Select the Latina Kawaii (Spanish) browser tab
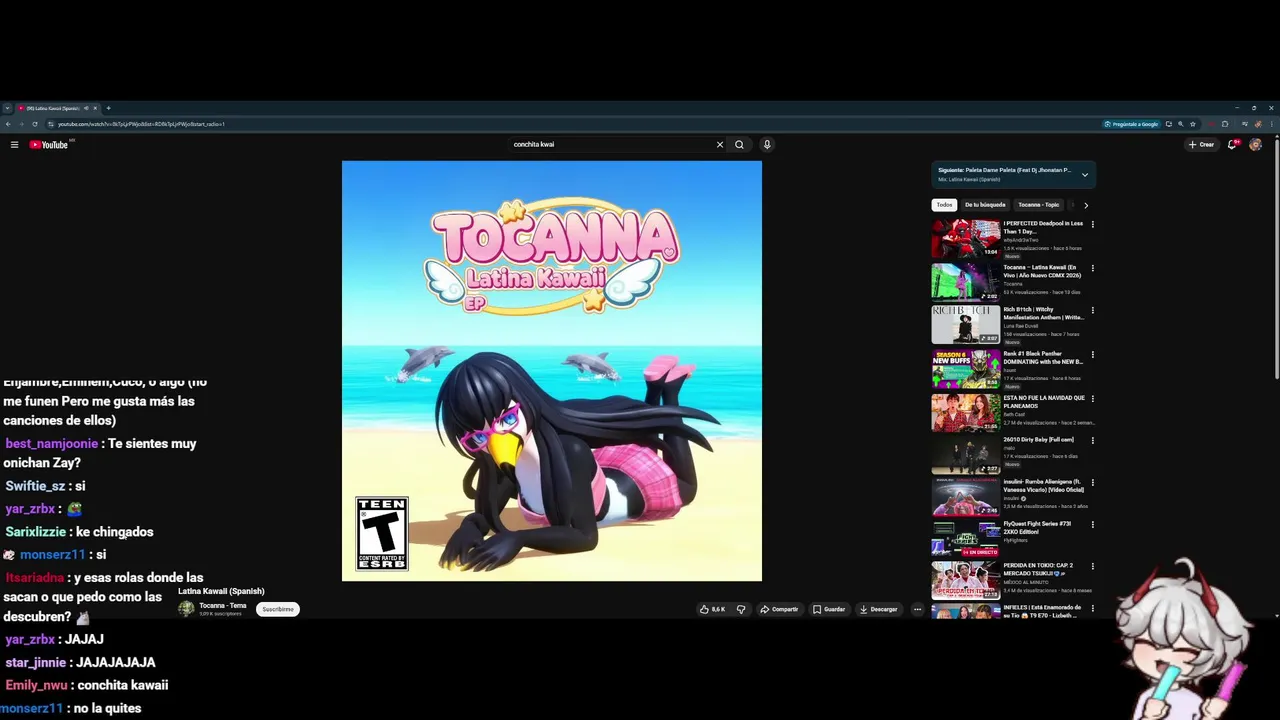Screen dimensions: 1280x720 point(57,108)
